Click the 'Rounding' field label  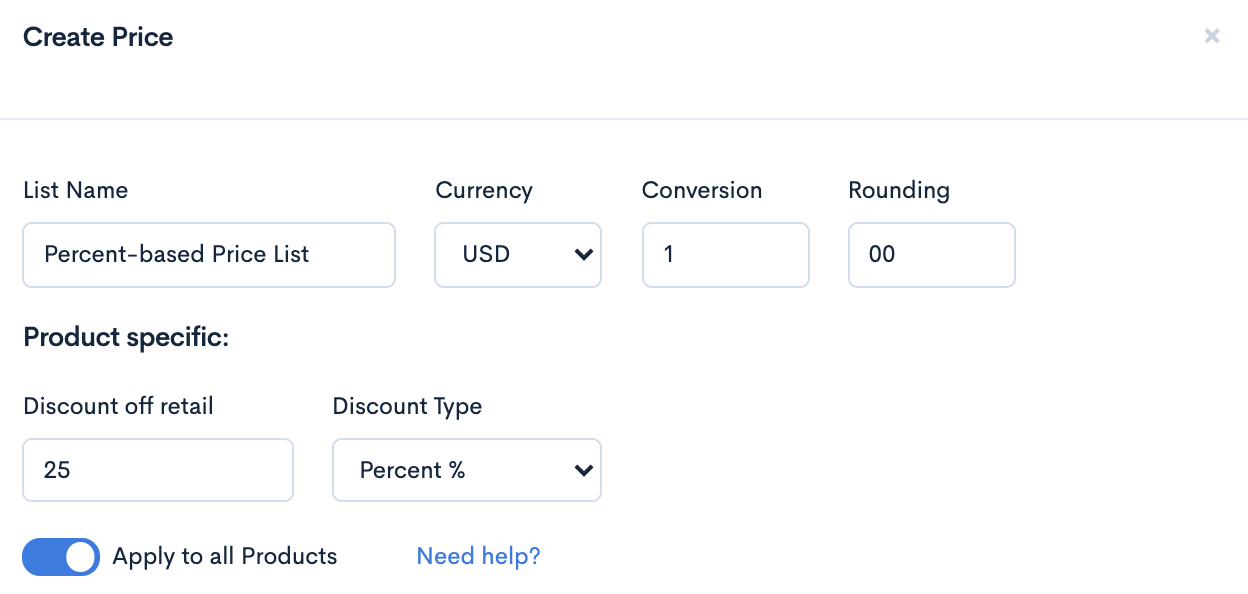[899, 190]
